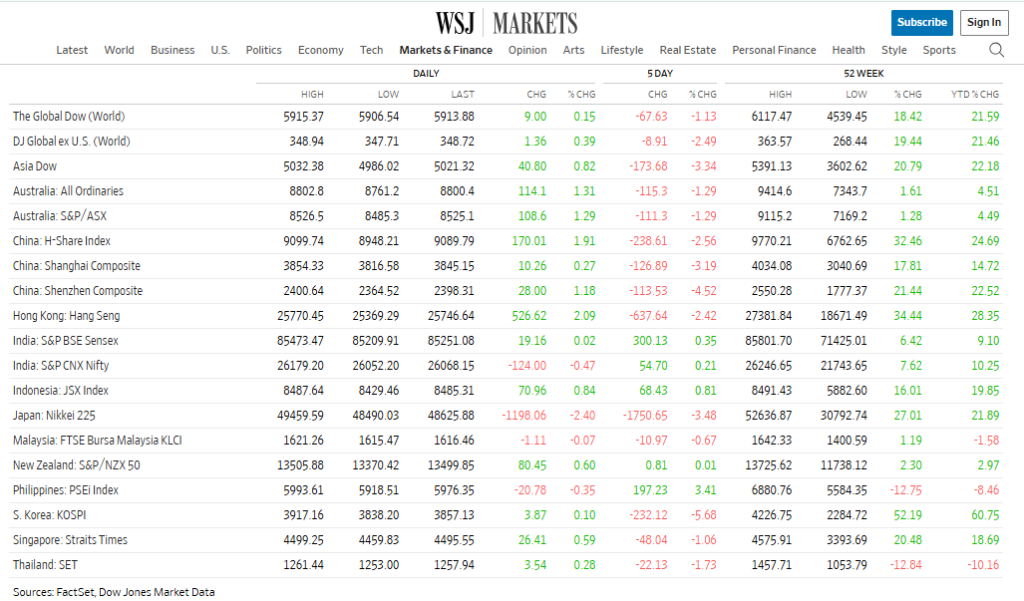The height and width of the screenshot is (601, 1024).
Task: Click the Thailand: SET index link
Action: [48, 565]
